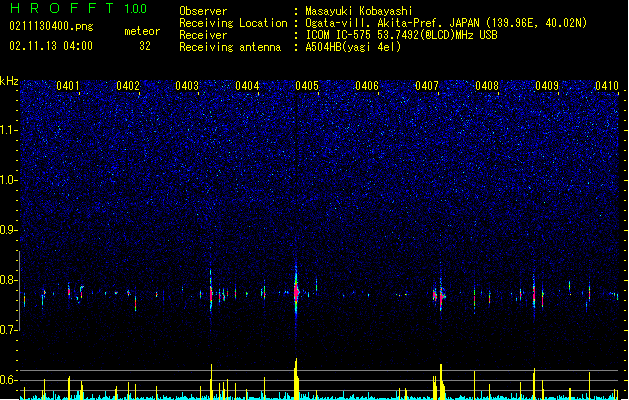Click the kHz axis unit label
This screenshot has height=400, width=629.
[x=9, y=81]
